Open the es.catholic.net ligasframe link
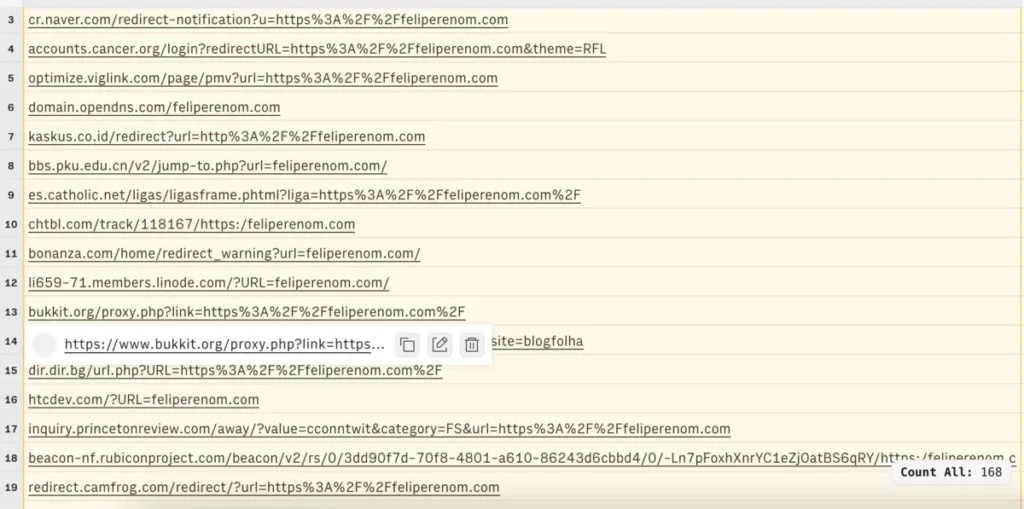 304,195
